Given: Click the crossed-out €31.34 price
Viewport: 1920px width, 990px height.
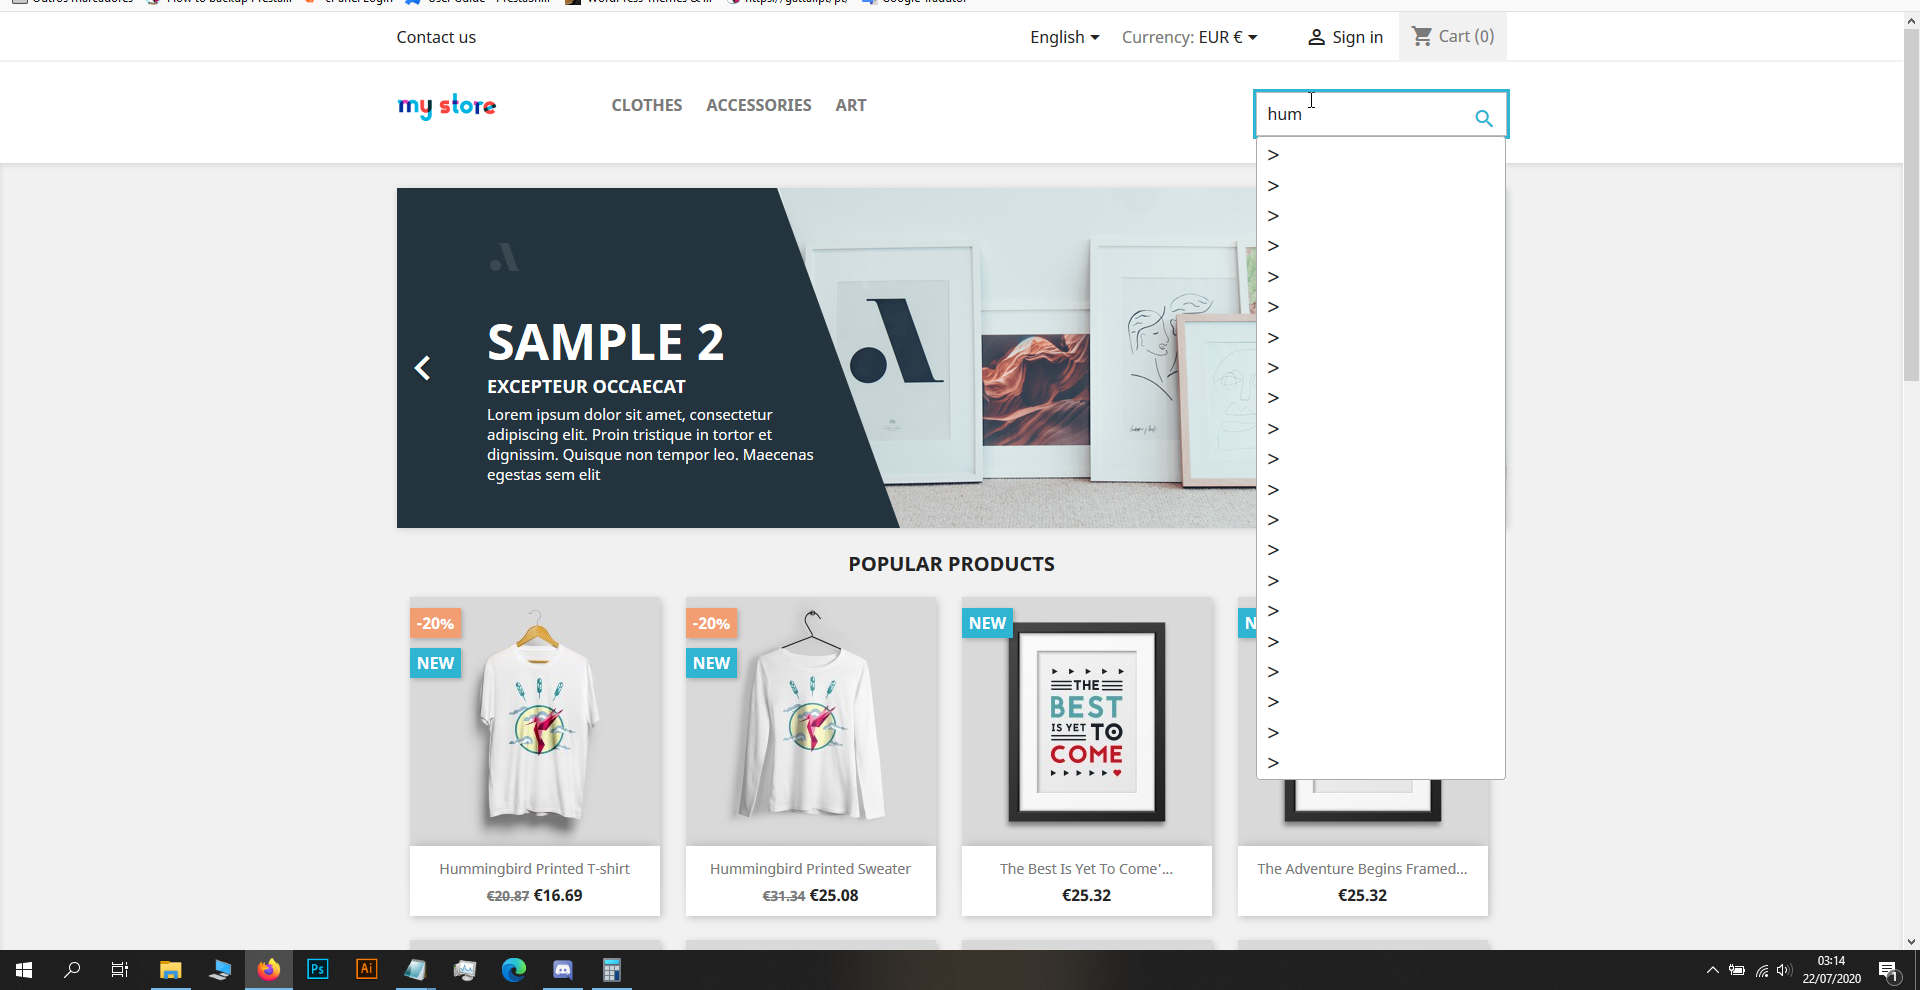Looking at the screenshot, I should coord(784,896).
